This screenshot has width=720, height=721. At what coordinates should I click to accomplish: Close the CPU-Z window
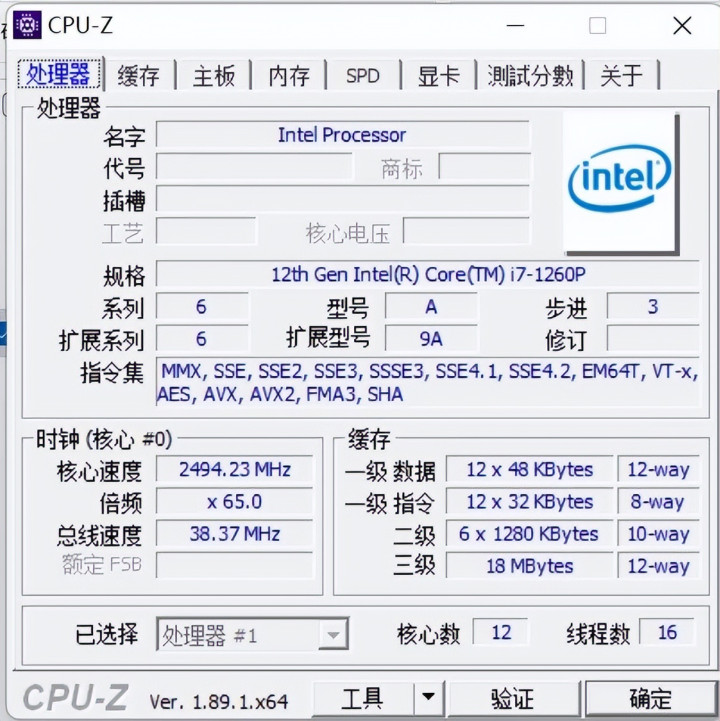(x=682, y=25)
